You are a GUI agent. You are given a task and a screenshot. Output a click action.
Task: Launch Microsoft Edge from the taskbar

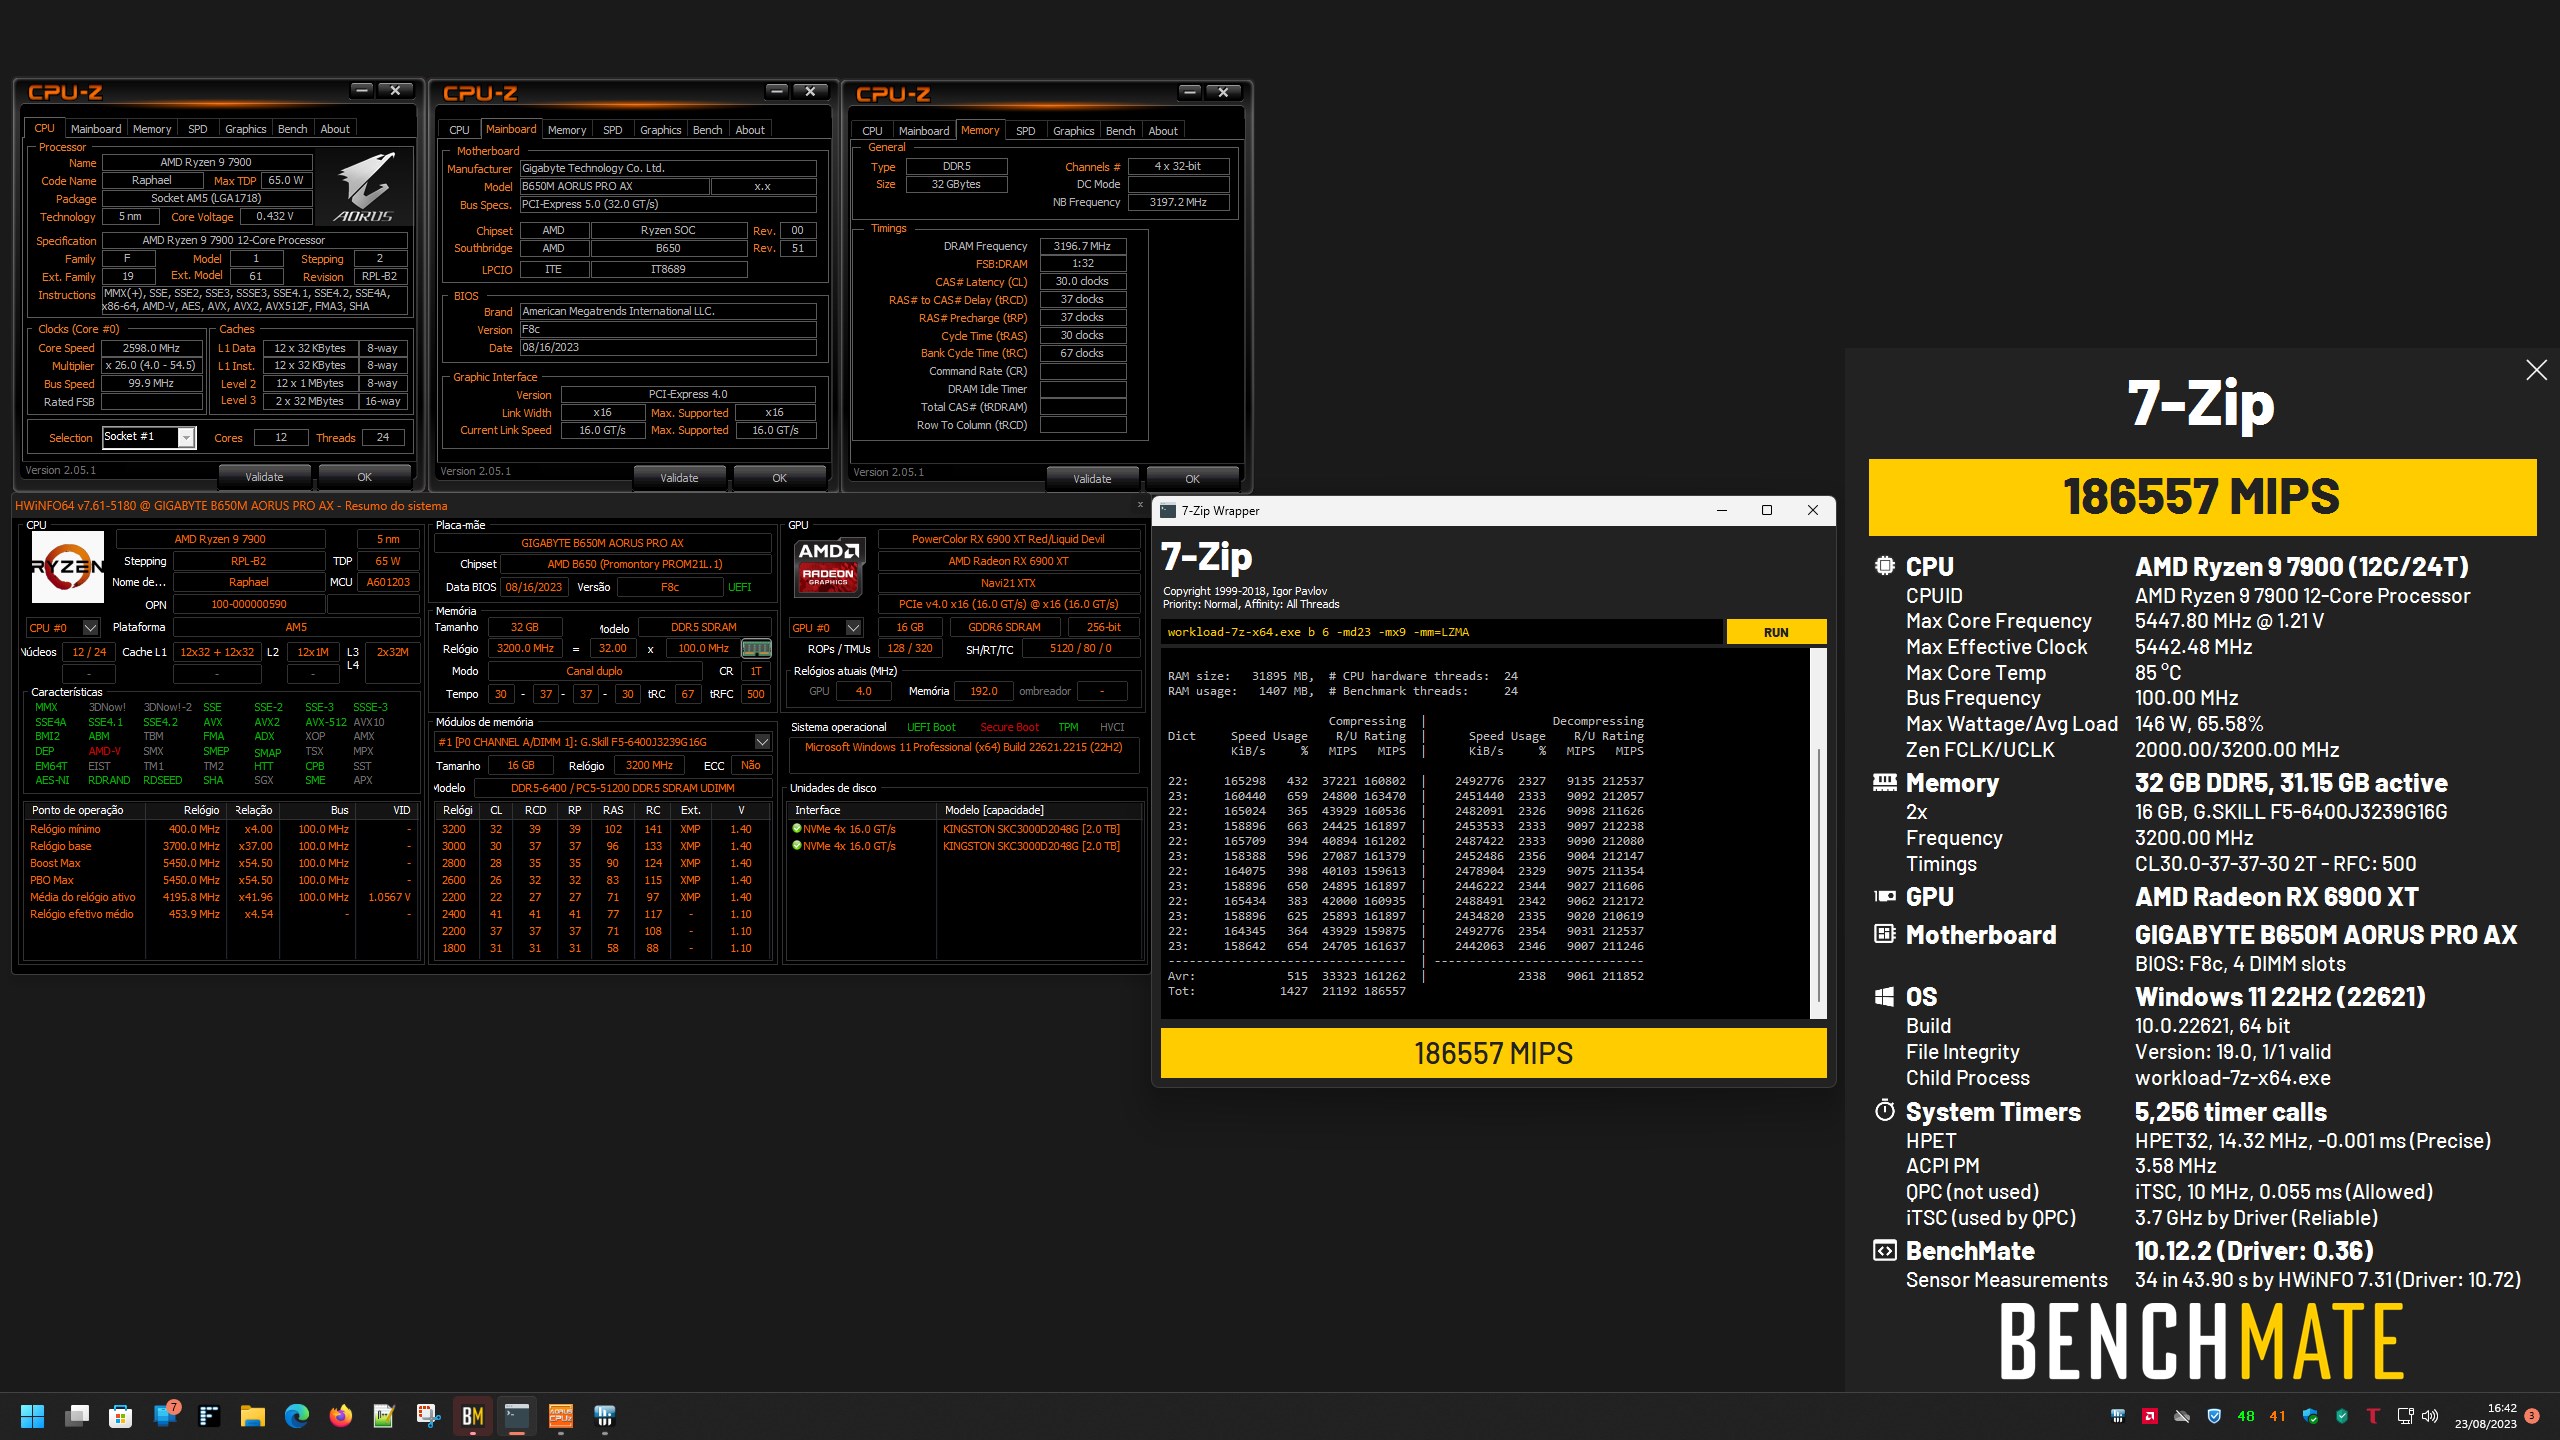[x=297, y=1416]
